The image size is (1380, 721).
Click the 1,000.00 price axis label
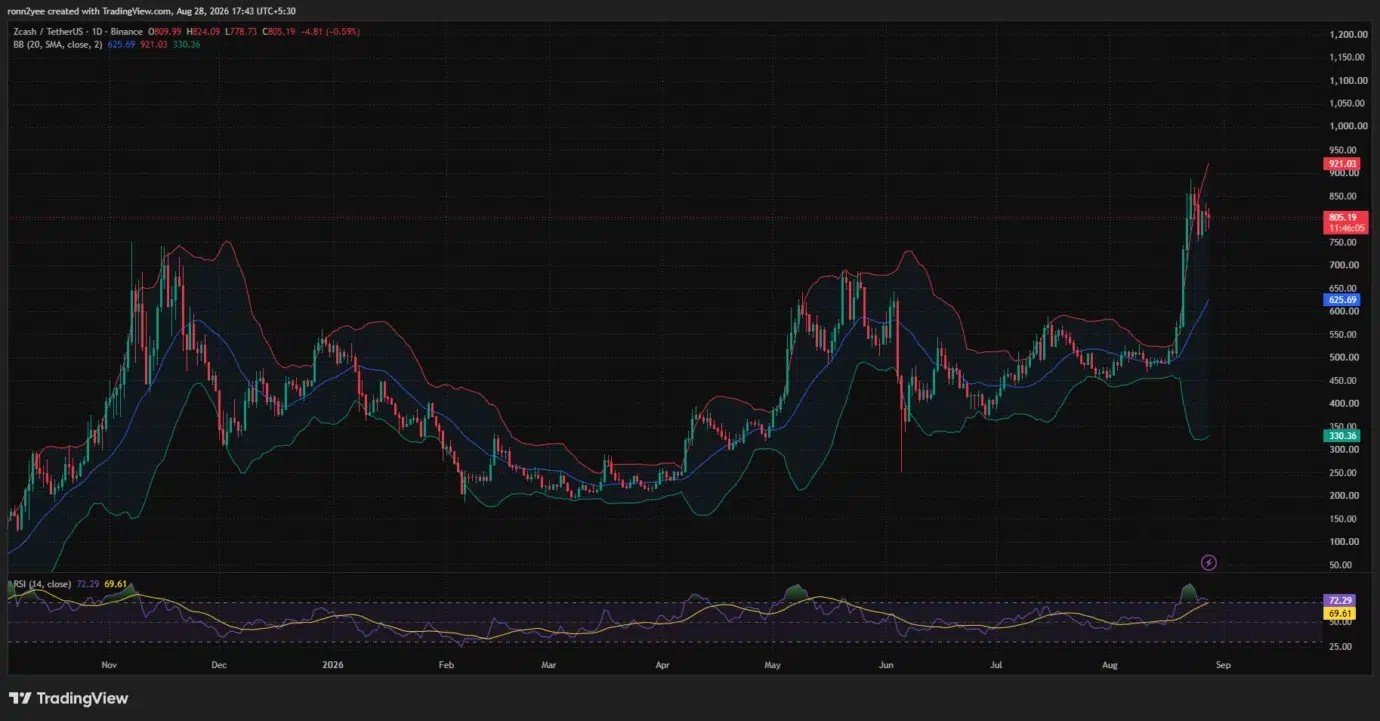pyautogui.click(x=1348, y=126)
